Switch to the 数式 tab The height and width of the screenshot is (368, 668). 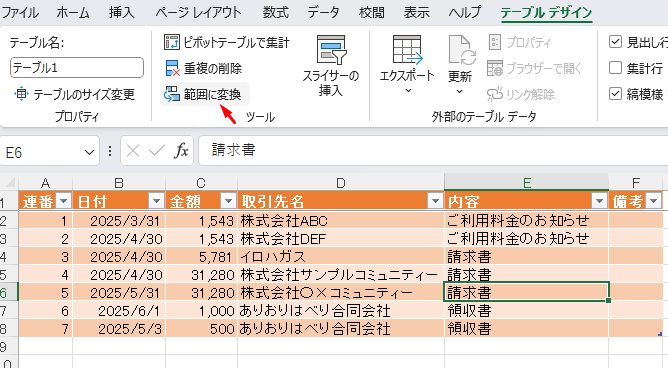click(x=276, y=12)
